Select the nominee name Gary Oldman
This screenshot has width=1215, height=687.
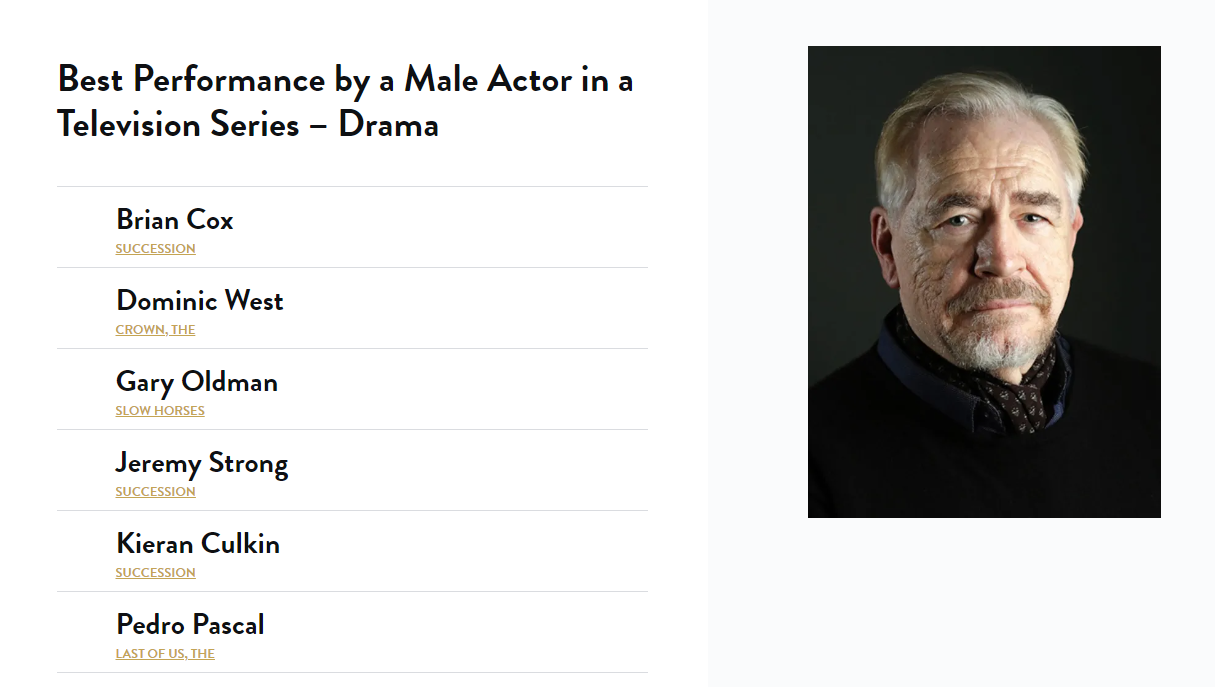(197, 382)
